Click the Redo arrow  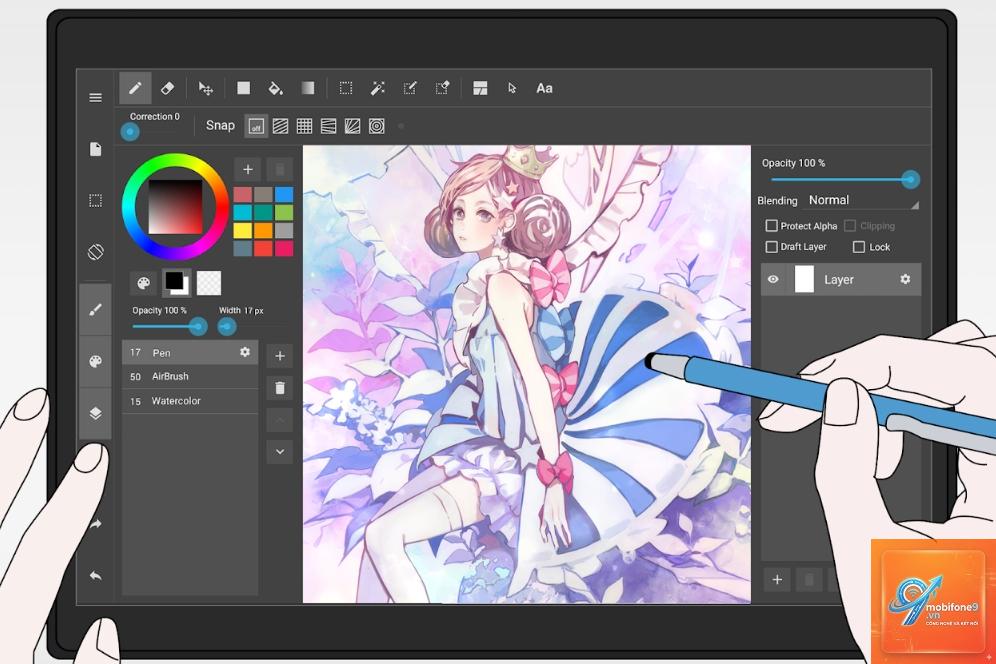tap(95, 525)
